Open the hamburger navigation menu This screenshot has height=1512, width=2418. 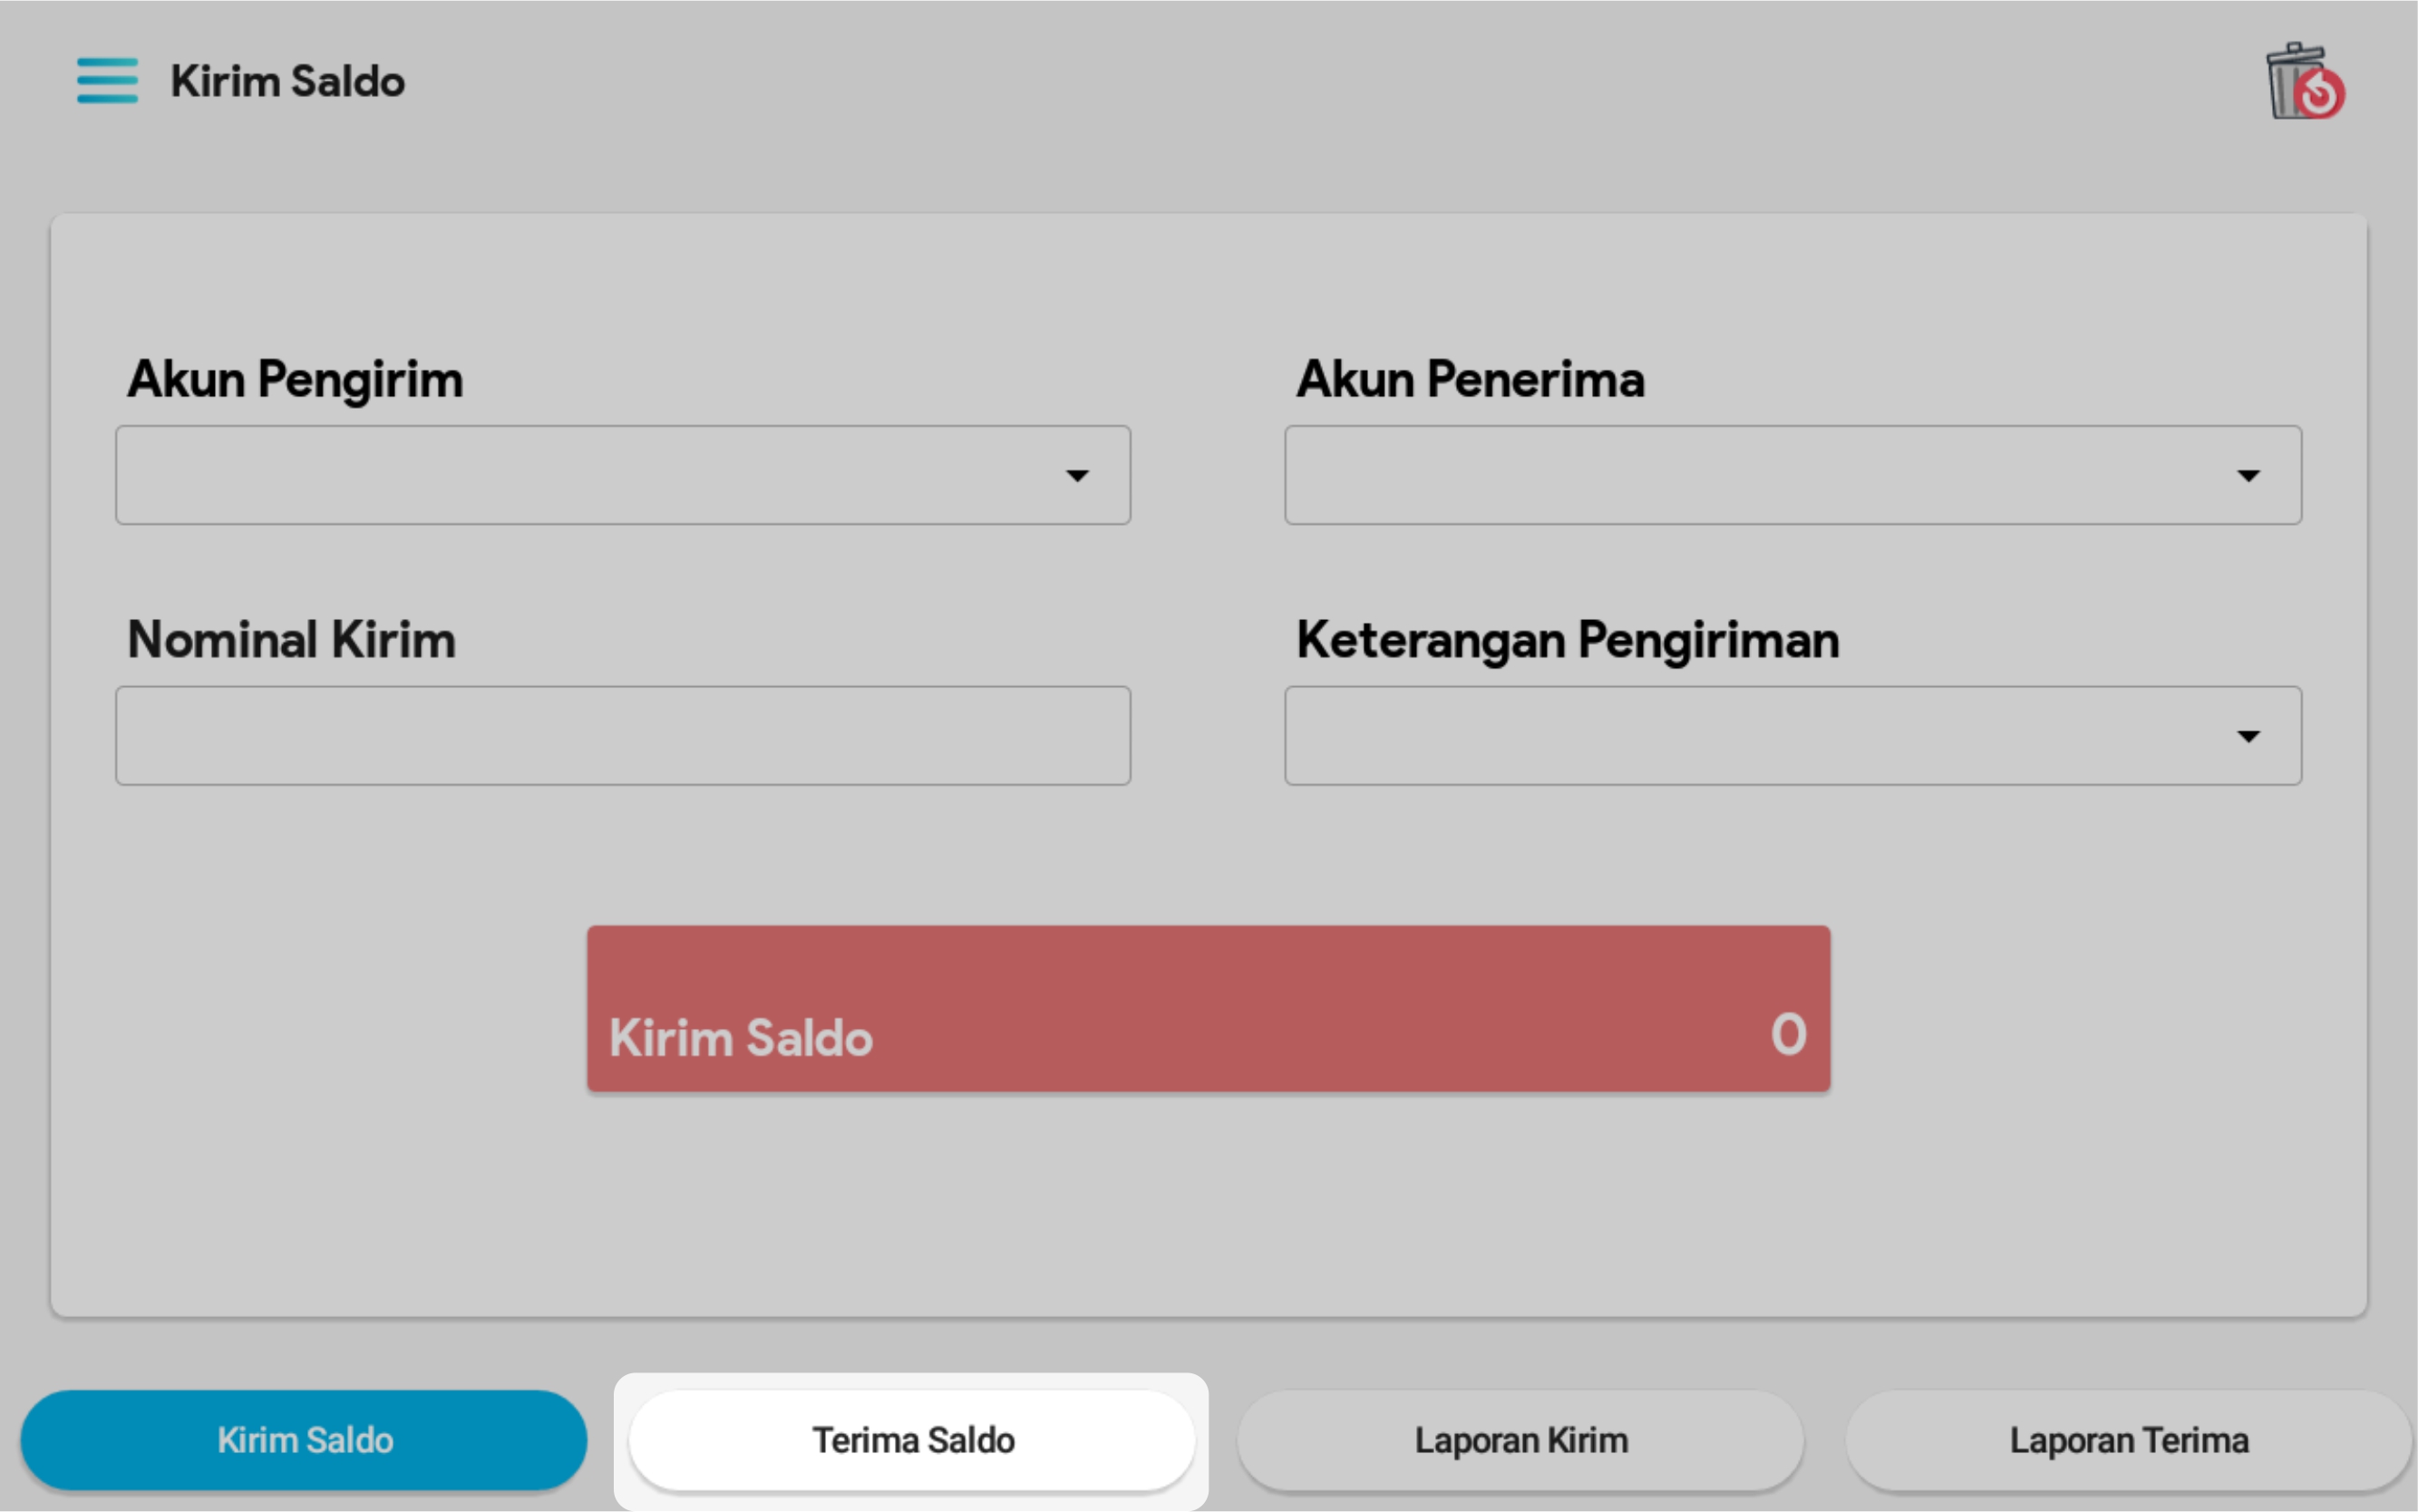coord(107,80)
